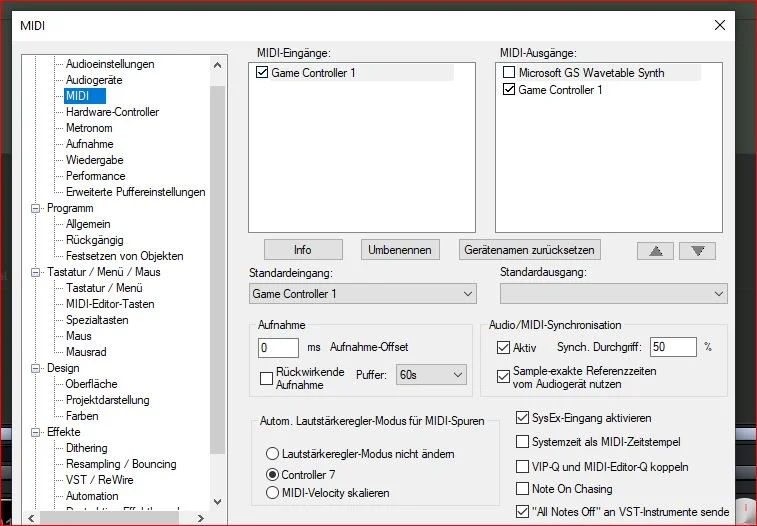Select Rückgängig in the tree
757x526 pixels.
(95, 240)
